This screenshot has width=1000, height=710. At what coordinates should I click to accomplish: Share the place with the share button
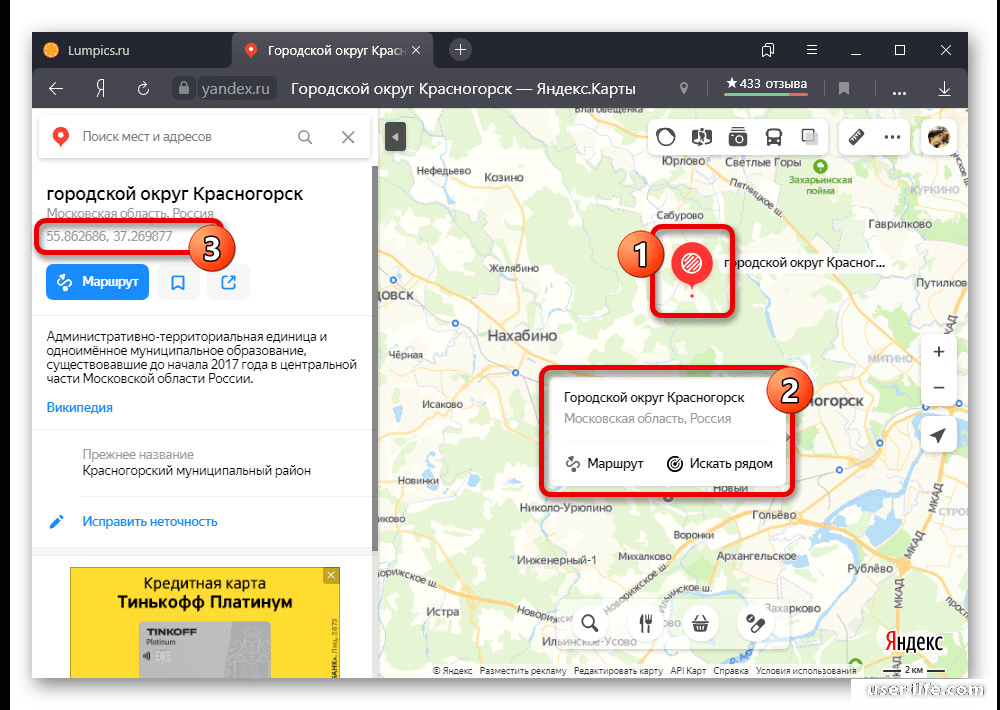(228, 282)
